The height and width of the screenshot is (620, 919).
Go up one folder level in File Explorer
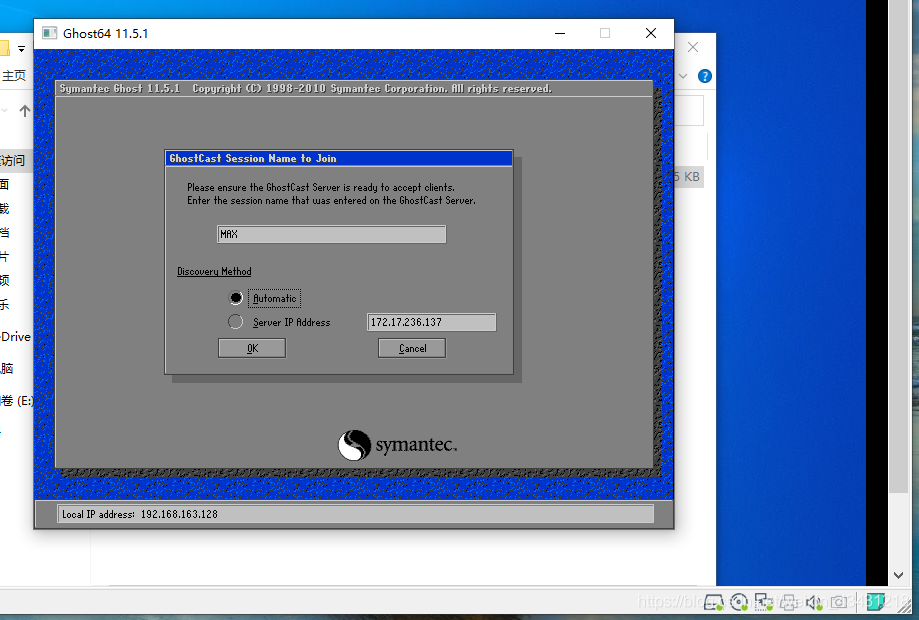(25, 111)
